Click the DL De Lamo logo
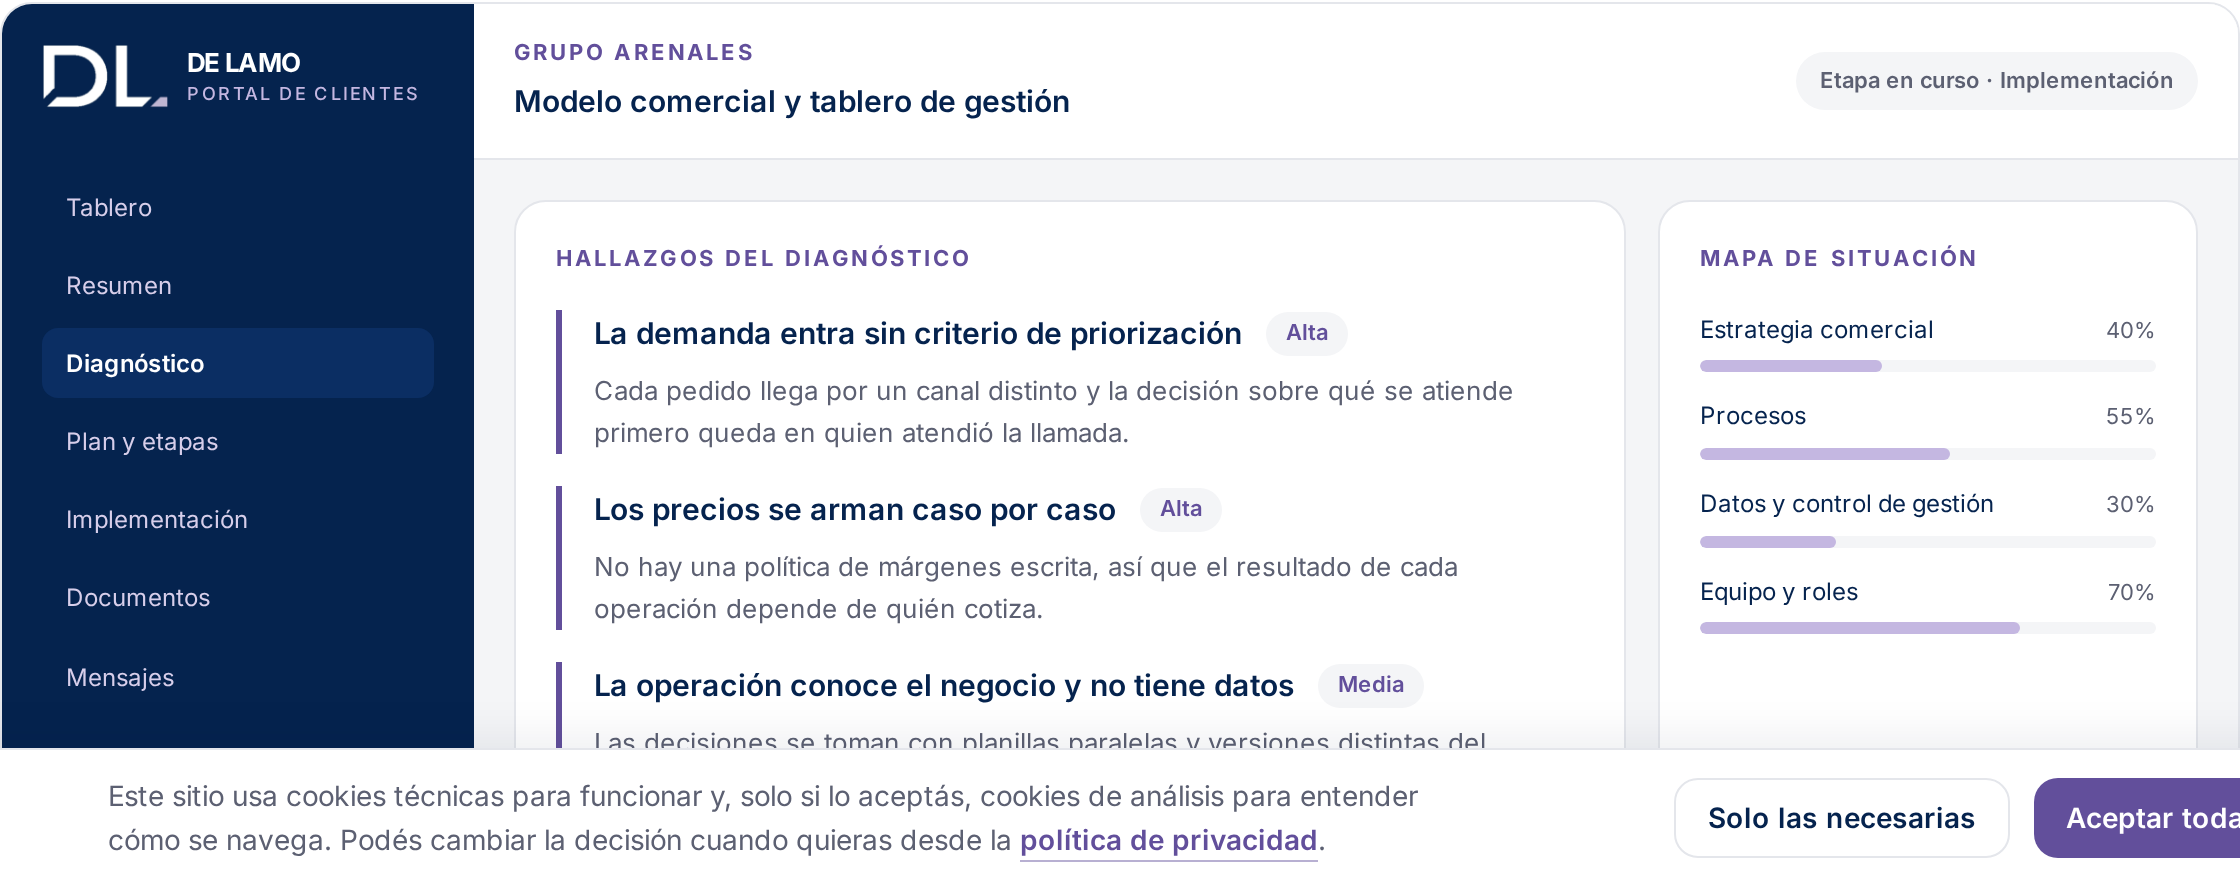This screenshot has width=2240, height=892. [105, 76]
